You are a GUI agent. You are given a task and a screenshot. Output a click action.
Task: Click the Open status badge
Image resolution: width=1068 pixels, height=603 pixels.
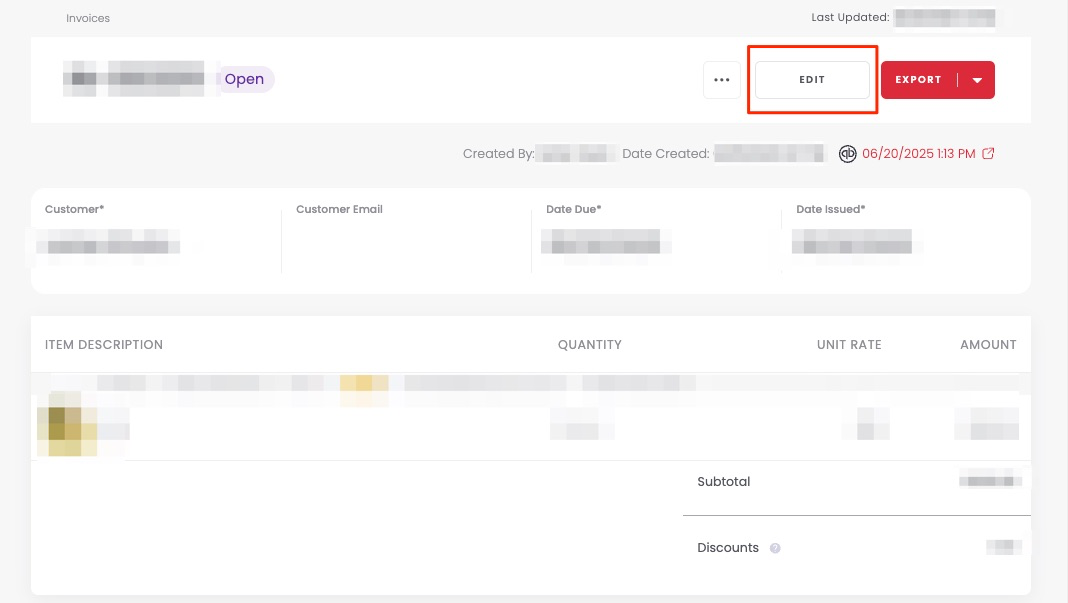[x=244, y=80]
